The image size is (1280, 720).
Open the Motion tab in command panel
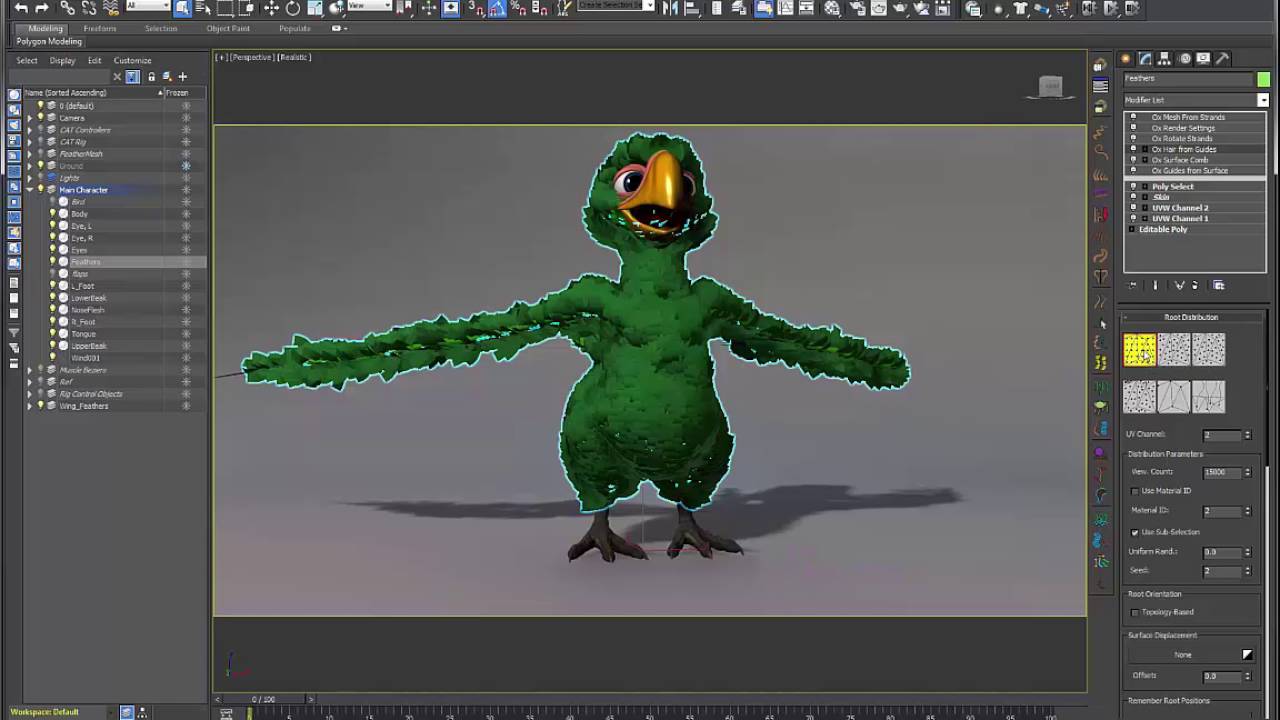(x=1184, y=59)
